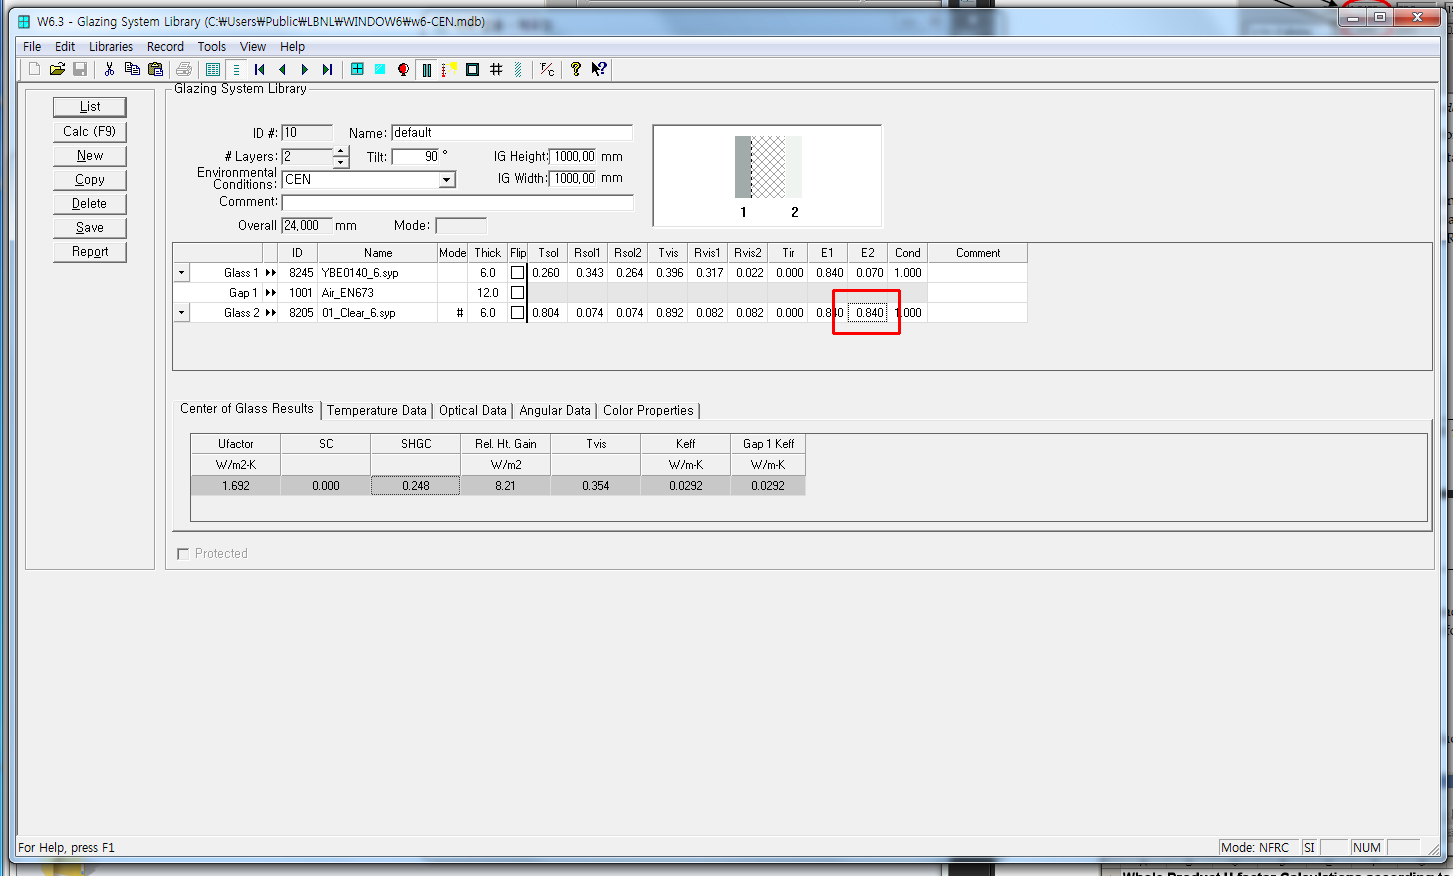1453x876 pixels.
Task: Click the Cut scissors icon
Action: (109, 69)
